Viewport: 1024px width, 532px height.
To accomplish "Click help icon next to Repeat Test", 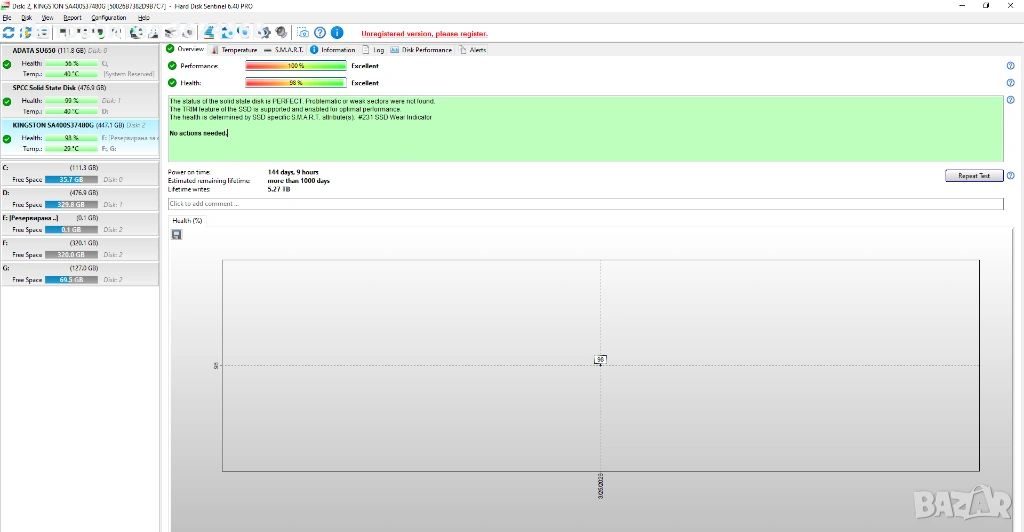I will tap(1010, 176).
